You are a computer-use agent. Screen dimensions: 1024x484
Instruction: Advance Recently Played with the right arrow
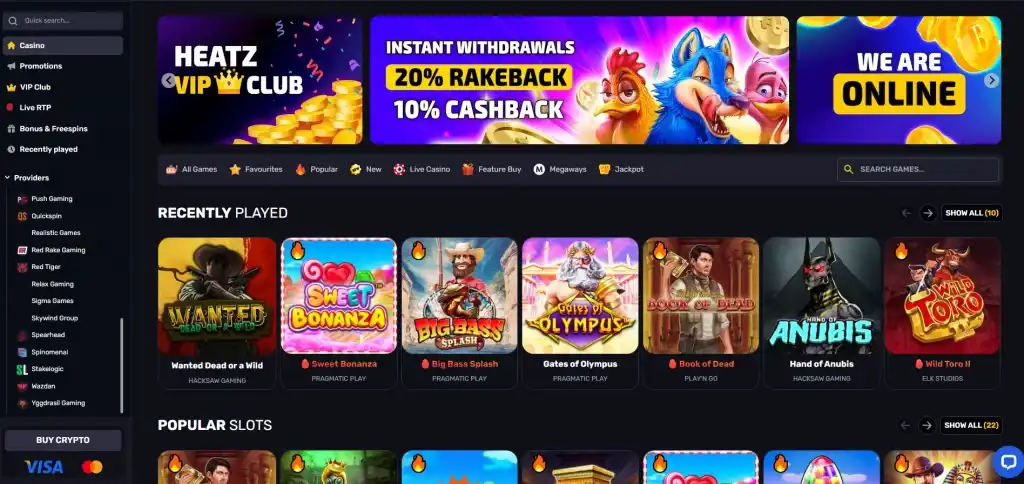927,213
